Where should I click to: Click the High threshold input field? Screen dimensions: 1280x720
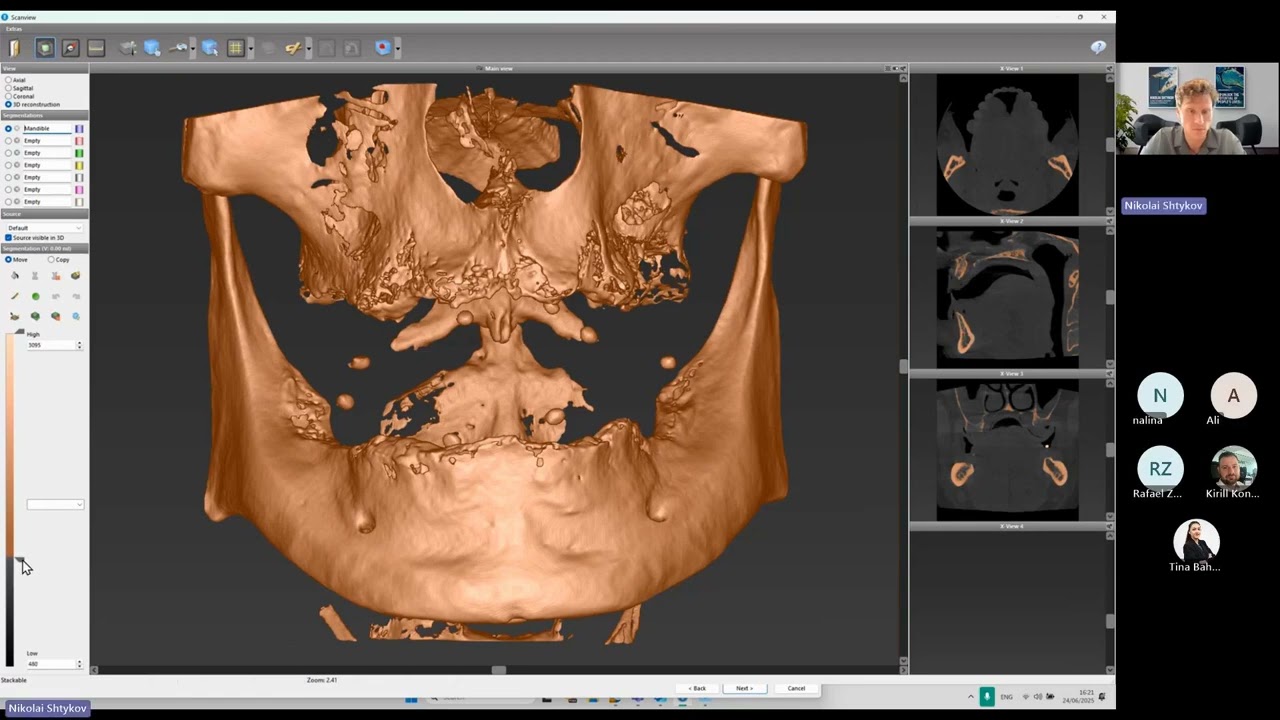coord(51,345)
